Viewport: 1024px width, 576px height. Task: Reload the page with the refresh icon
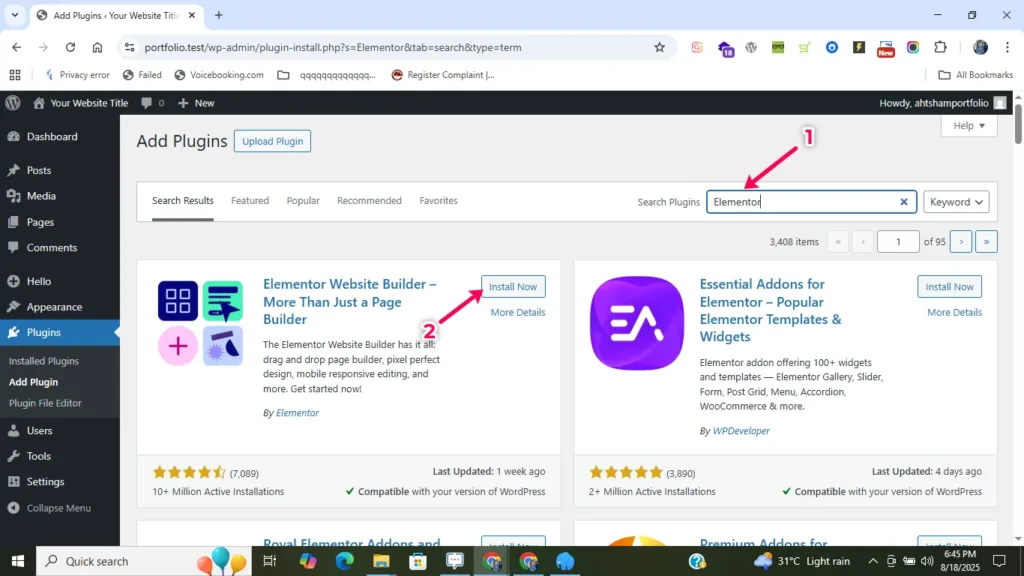(x=70, y=47)
